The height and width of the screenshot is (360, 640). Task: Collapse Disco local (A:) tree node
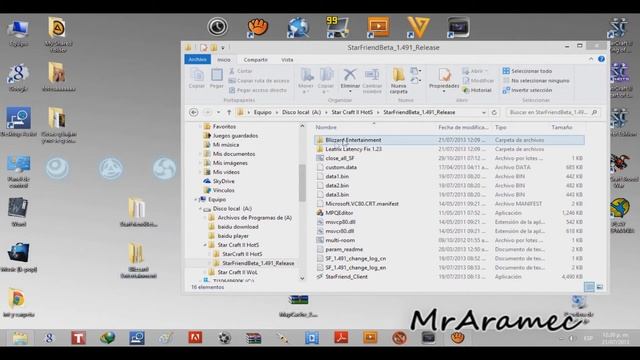(x=200, y=209)
